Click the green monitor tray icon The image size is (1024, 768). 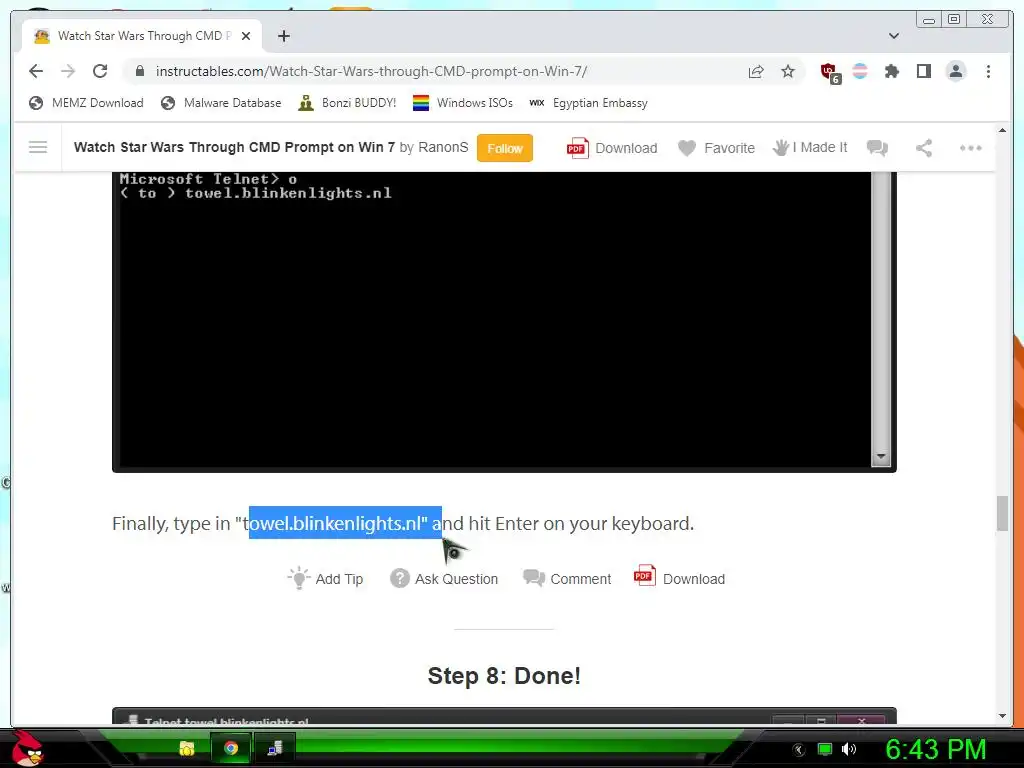825,749
